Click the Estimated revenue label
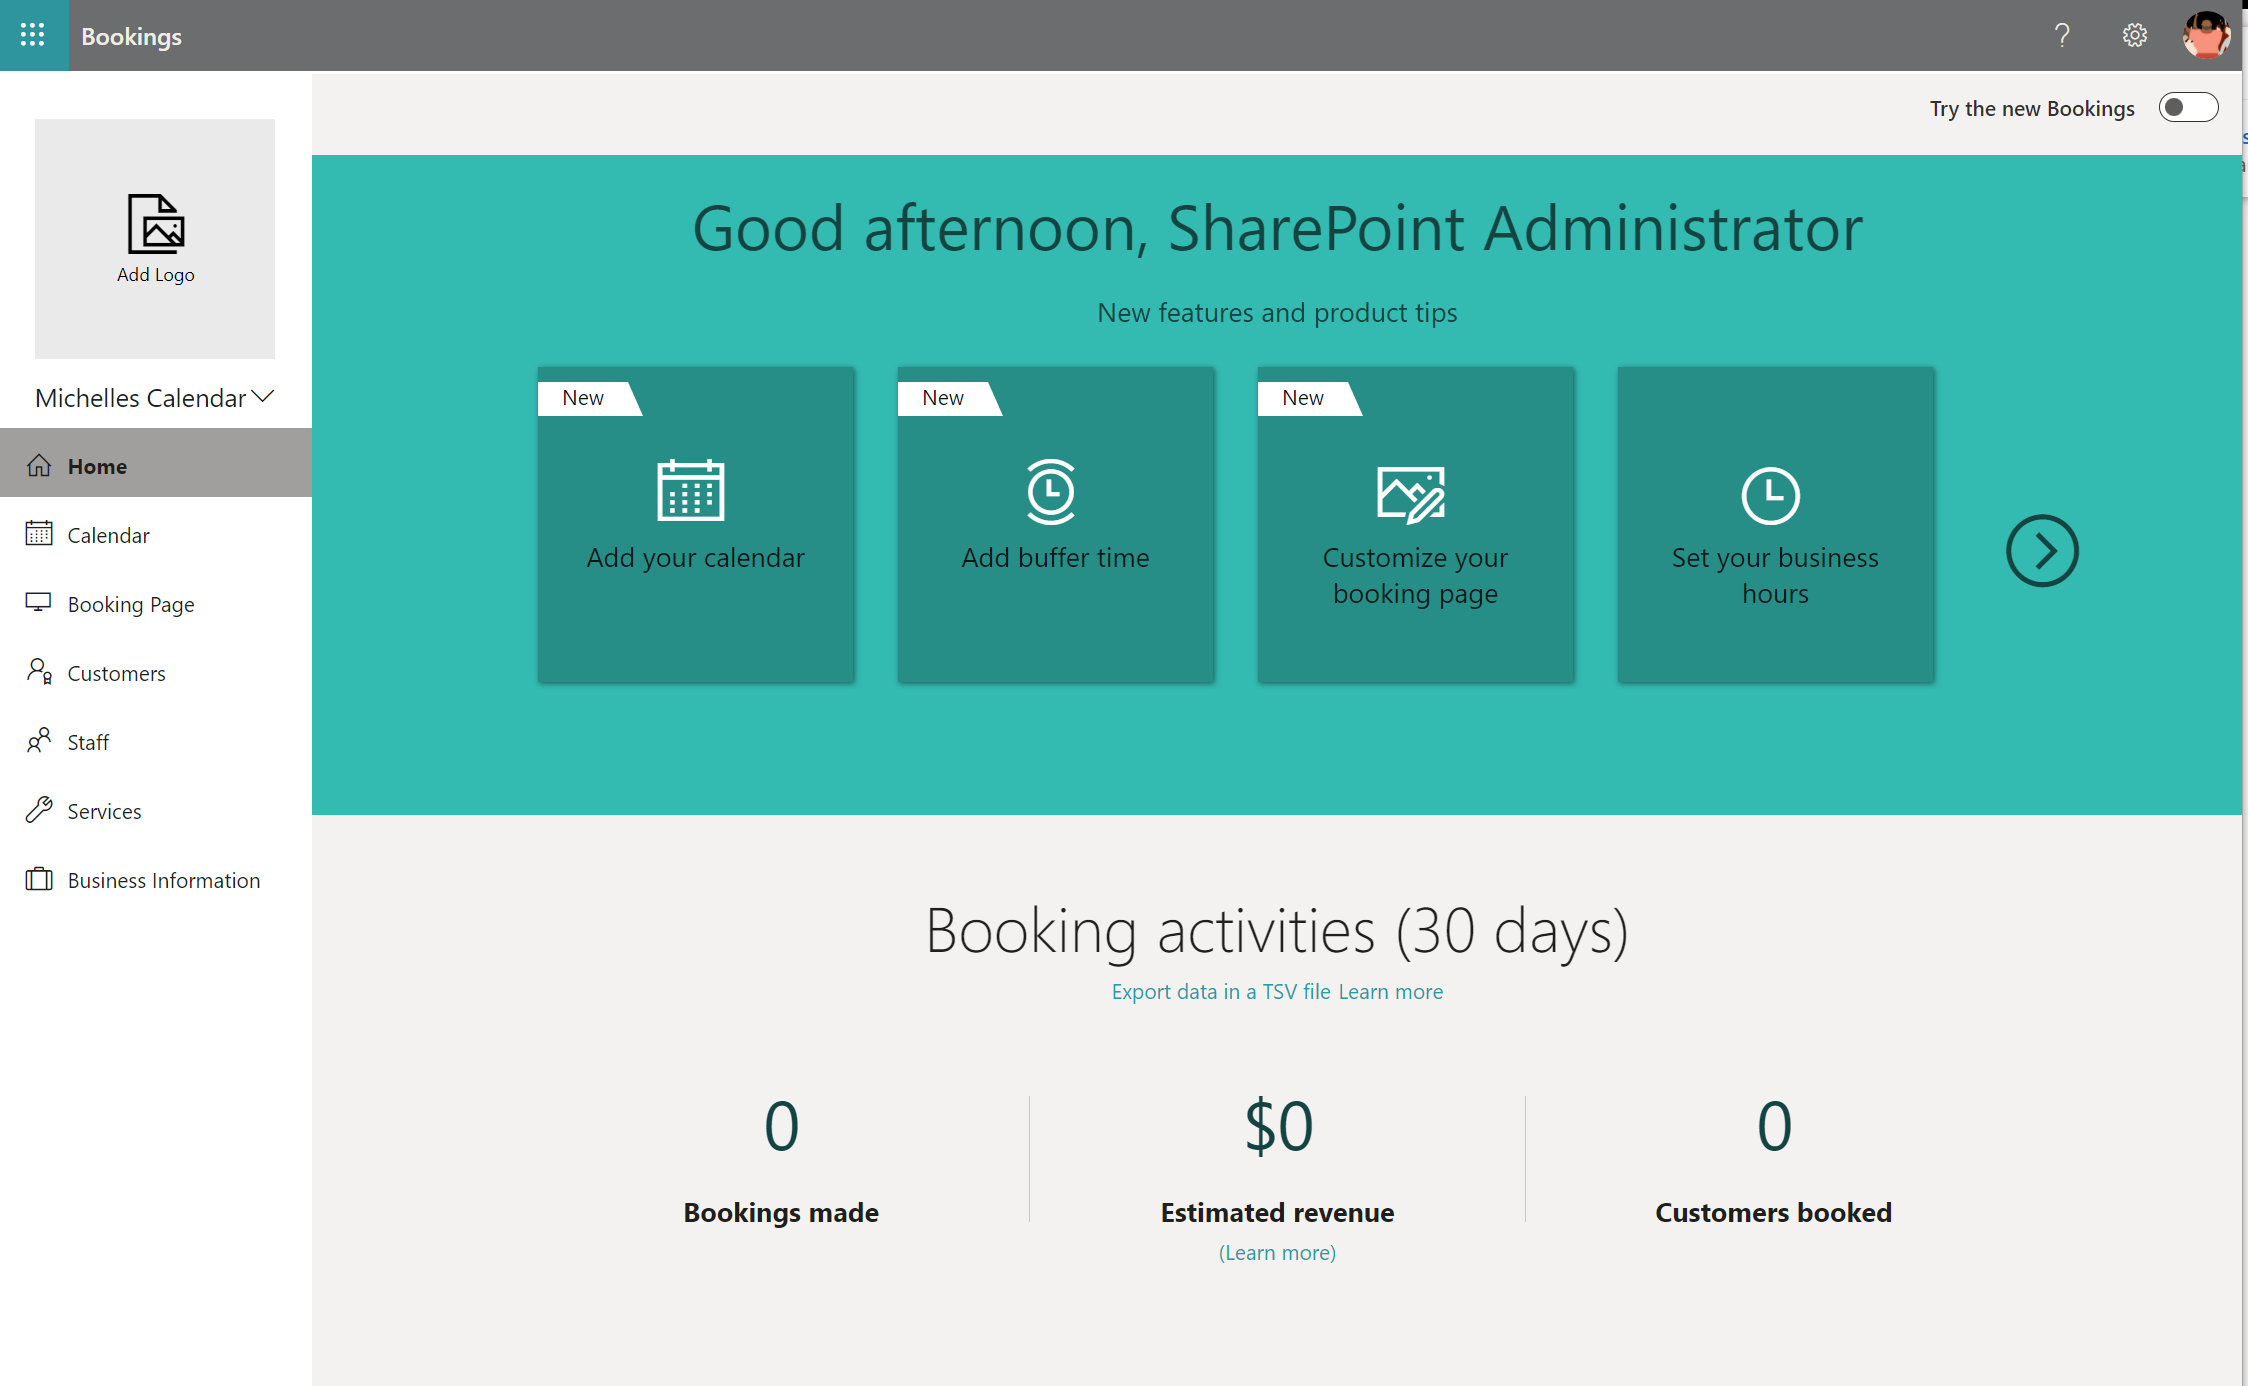Image resolution: width=2248 pixels, height=1386 pixels. [1277, 1212]
